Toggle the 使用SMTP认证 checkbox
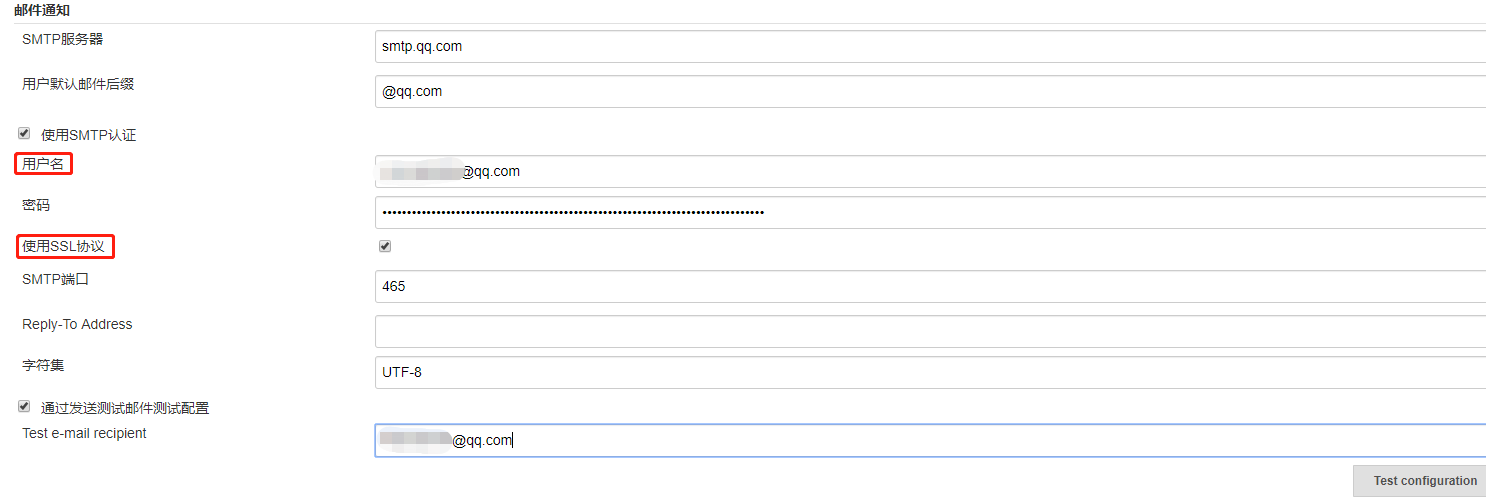 [x=24, y=133]
